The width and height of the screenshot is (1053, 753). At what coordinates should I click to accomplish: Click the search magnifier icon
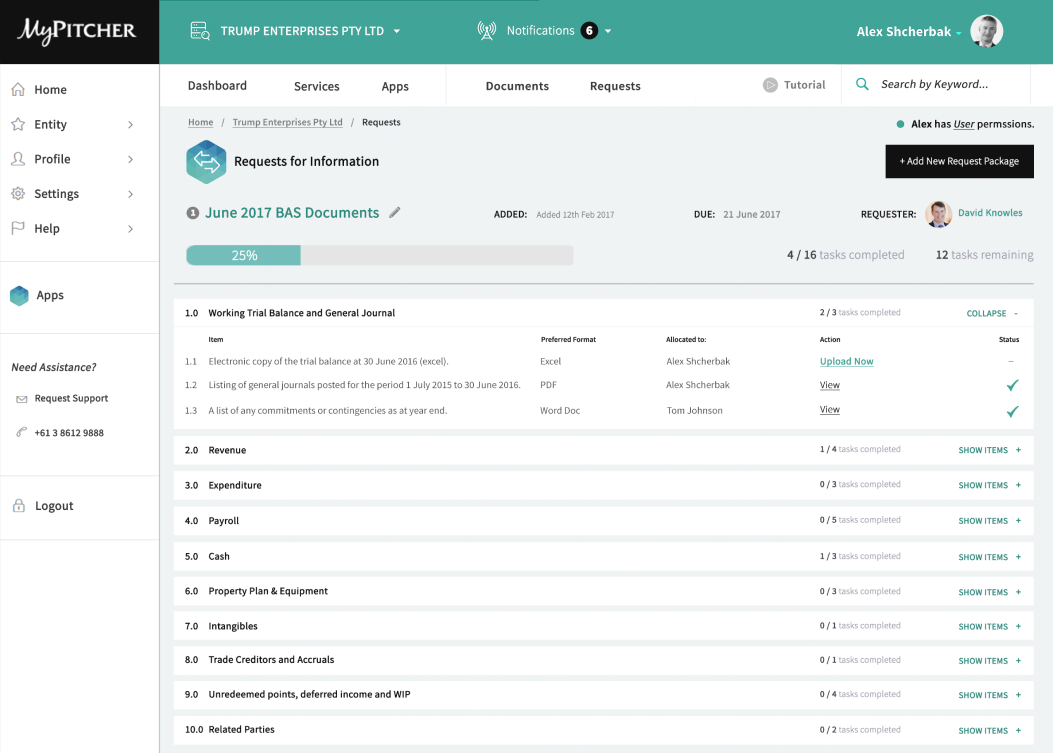(862, 85)
